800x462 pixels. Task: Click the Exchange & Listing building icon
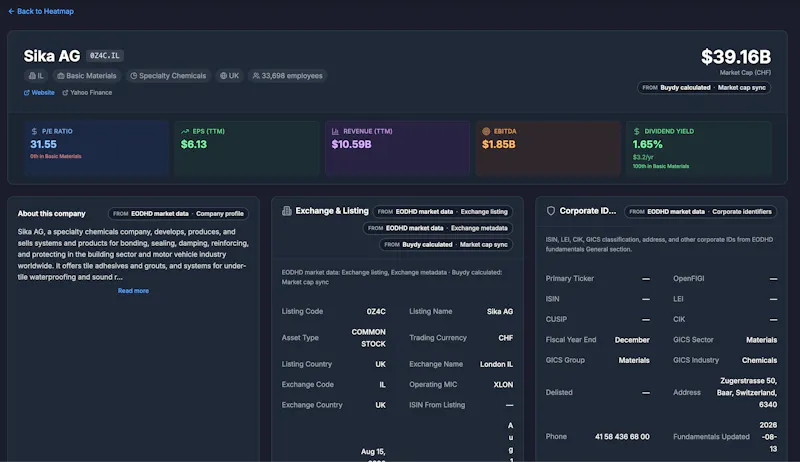coord(287,211)
